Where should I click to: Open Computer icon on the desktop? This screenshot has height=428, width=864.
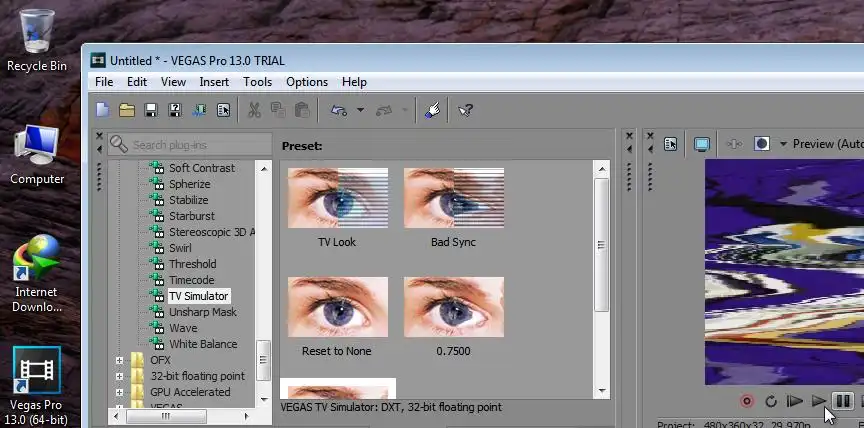pyautogui.click(x=37, y=155)
